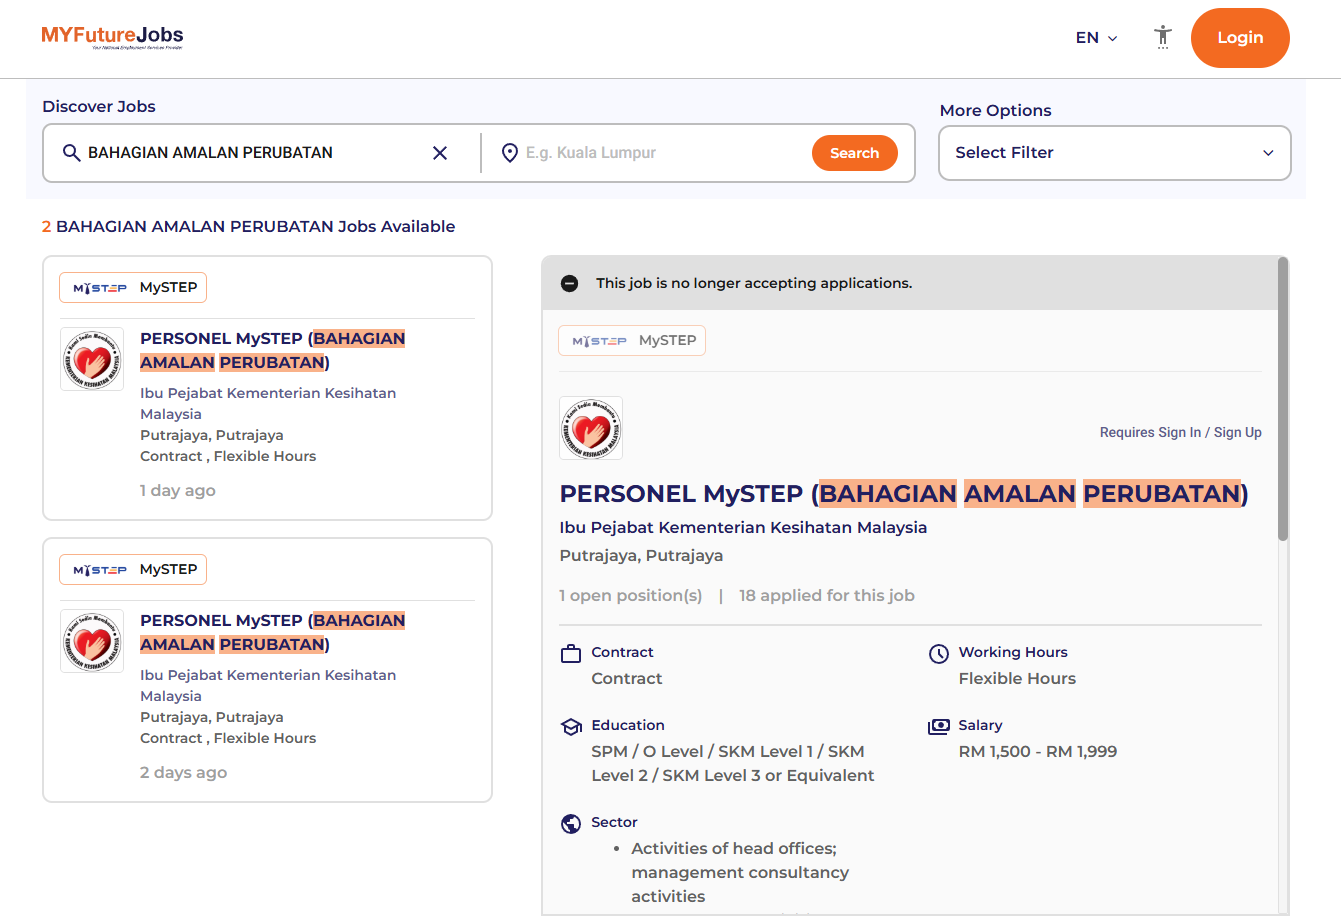
Task: Click the SPM / O Level education requirement text
Action: coord(733,763)
